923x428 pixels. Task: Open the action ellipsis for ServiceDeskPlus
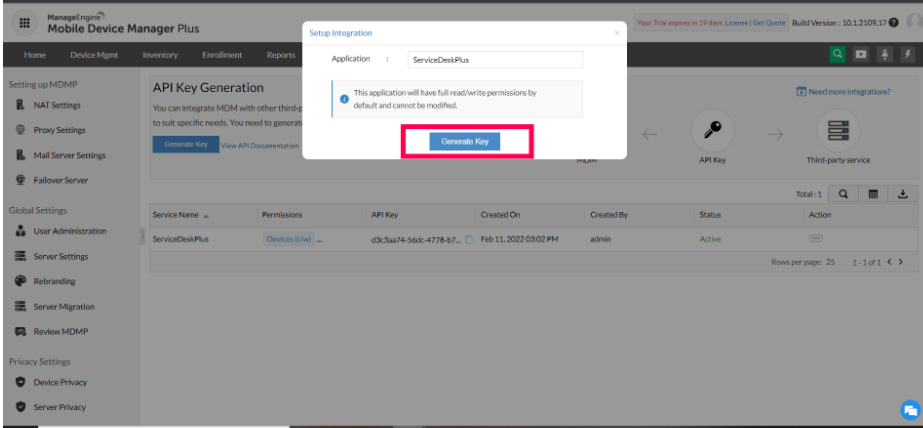click(816, 238)
